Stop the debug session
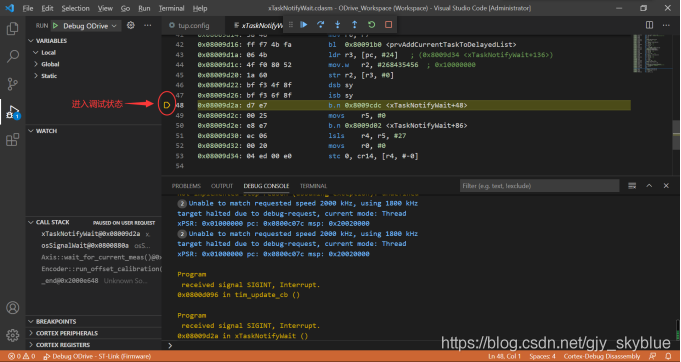The width and height of the screenshot is (681, 362). pyautogui.click(x=388, y=25)
